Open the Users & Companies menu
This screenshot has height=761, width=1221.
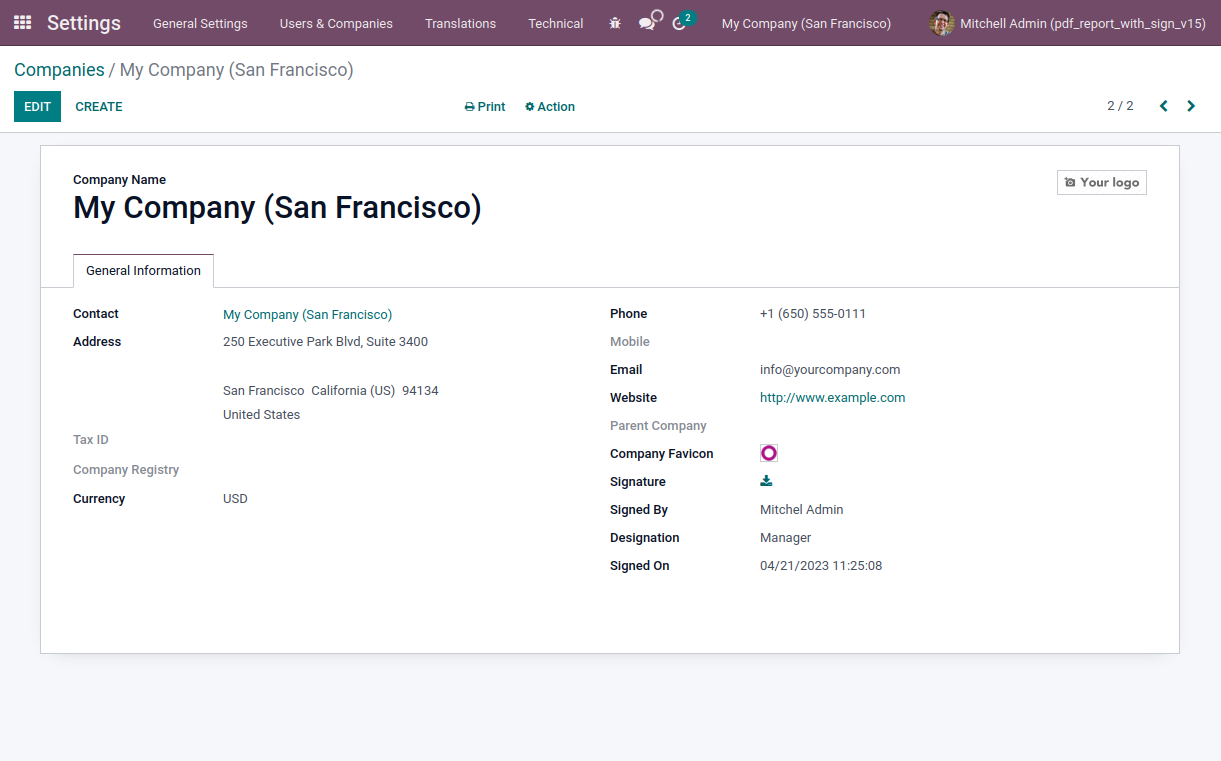point(336,23)
